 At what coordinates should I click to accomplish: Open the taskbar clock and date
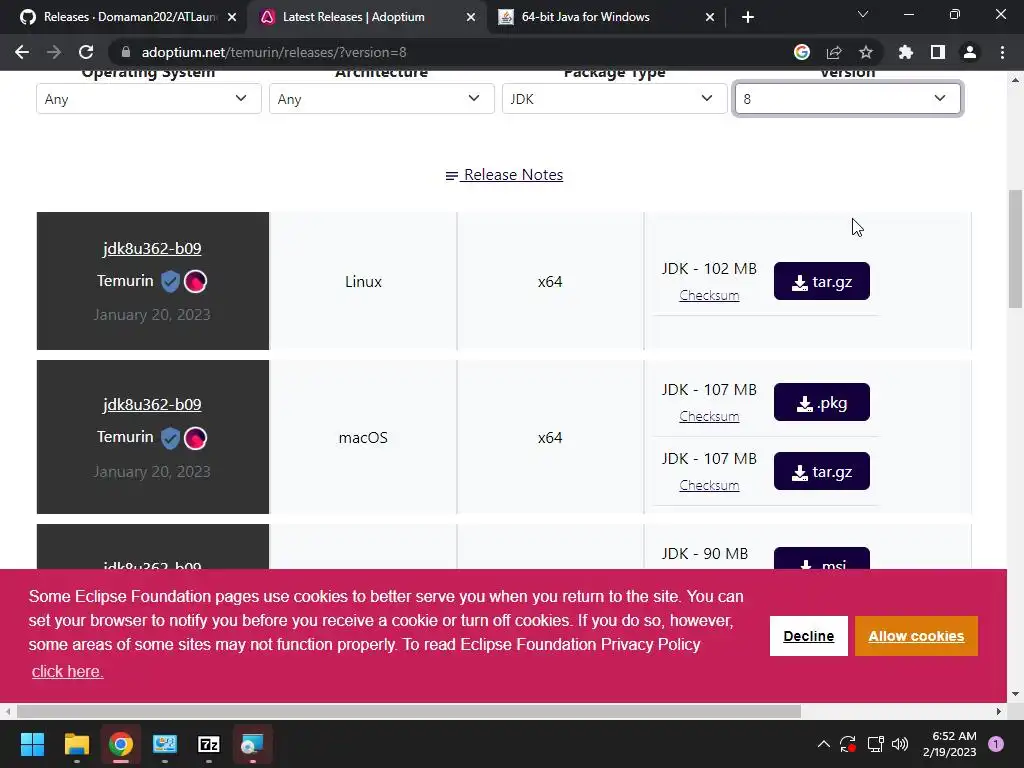pyautogui.click(x=950, y=744)
